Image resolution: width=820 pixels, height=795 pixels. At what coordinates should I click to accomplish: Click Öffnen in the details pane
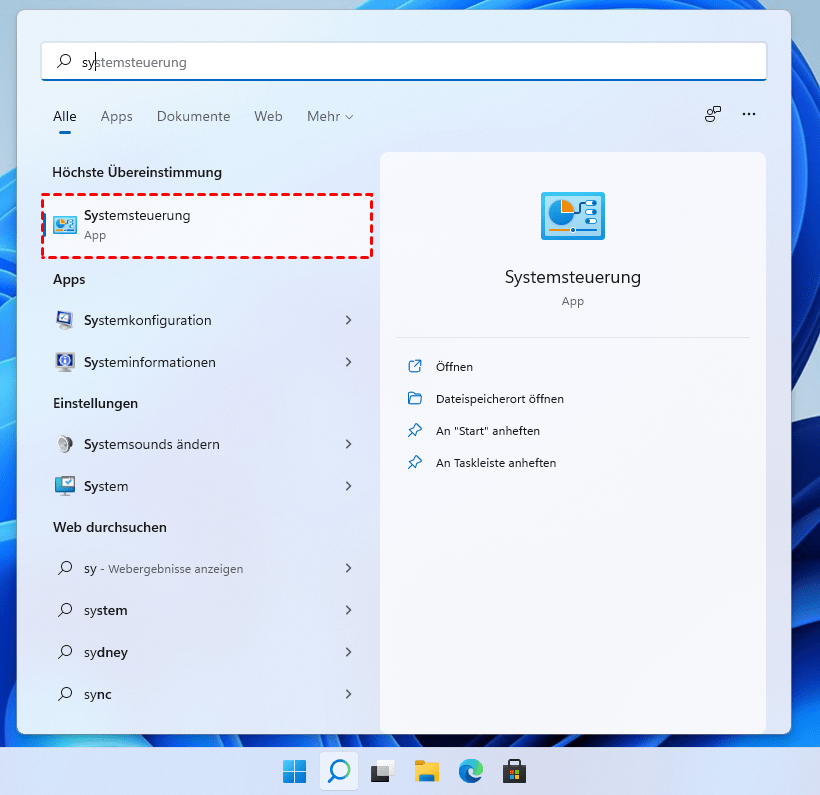pyautogui.click(x=454, y=367)
